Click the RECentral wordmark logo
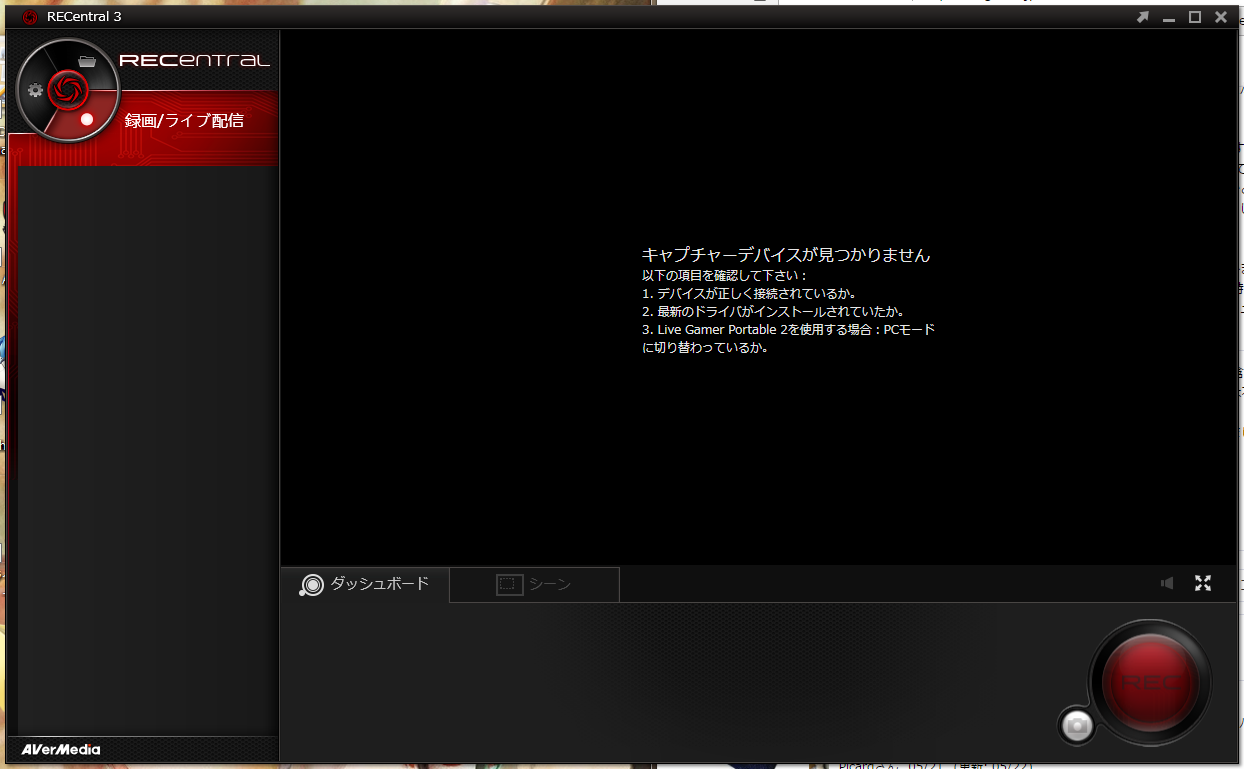 tap(195, 61)
